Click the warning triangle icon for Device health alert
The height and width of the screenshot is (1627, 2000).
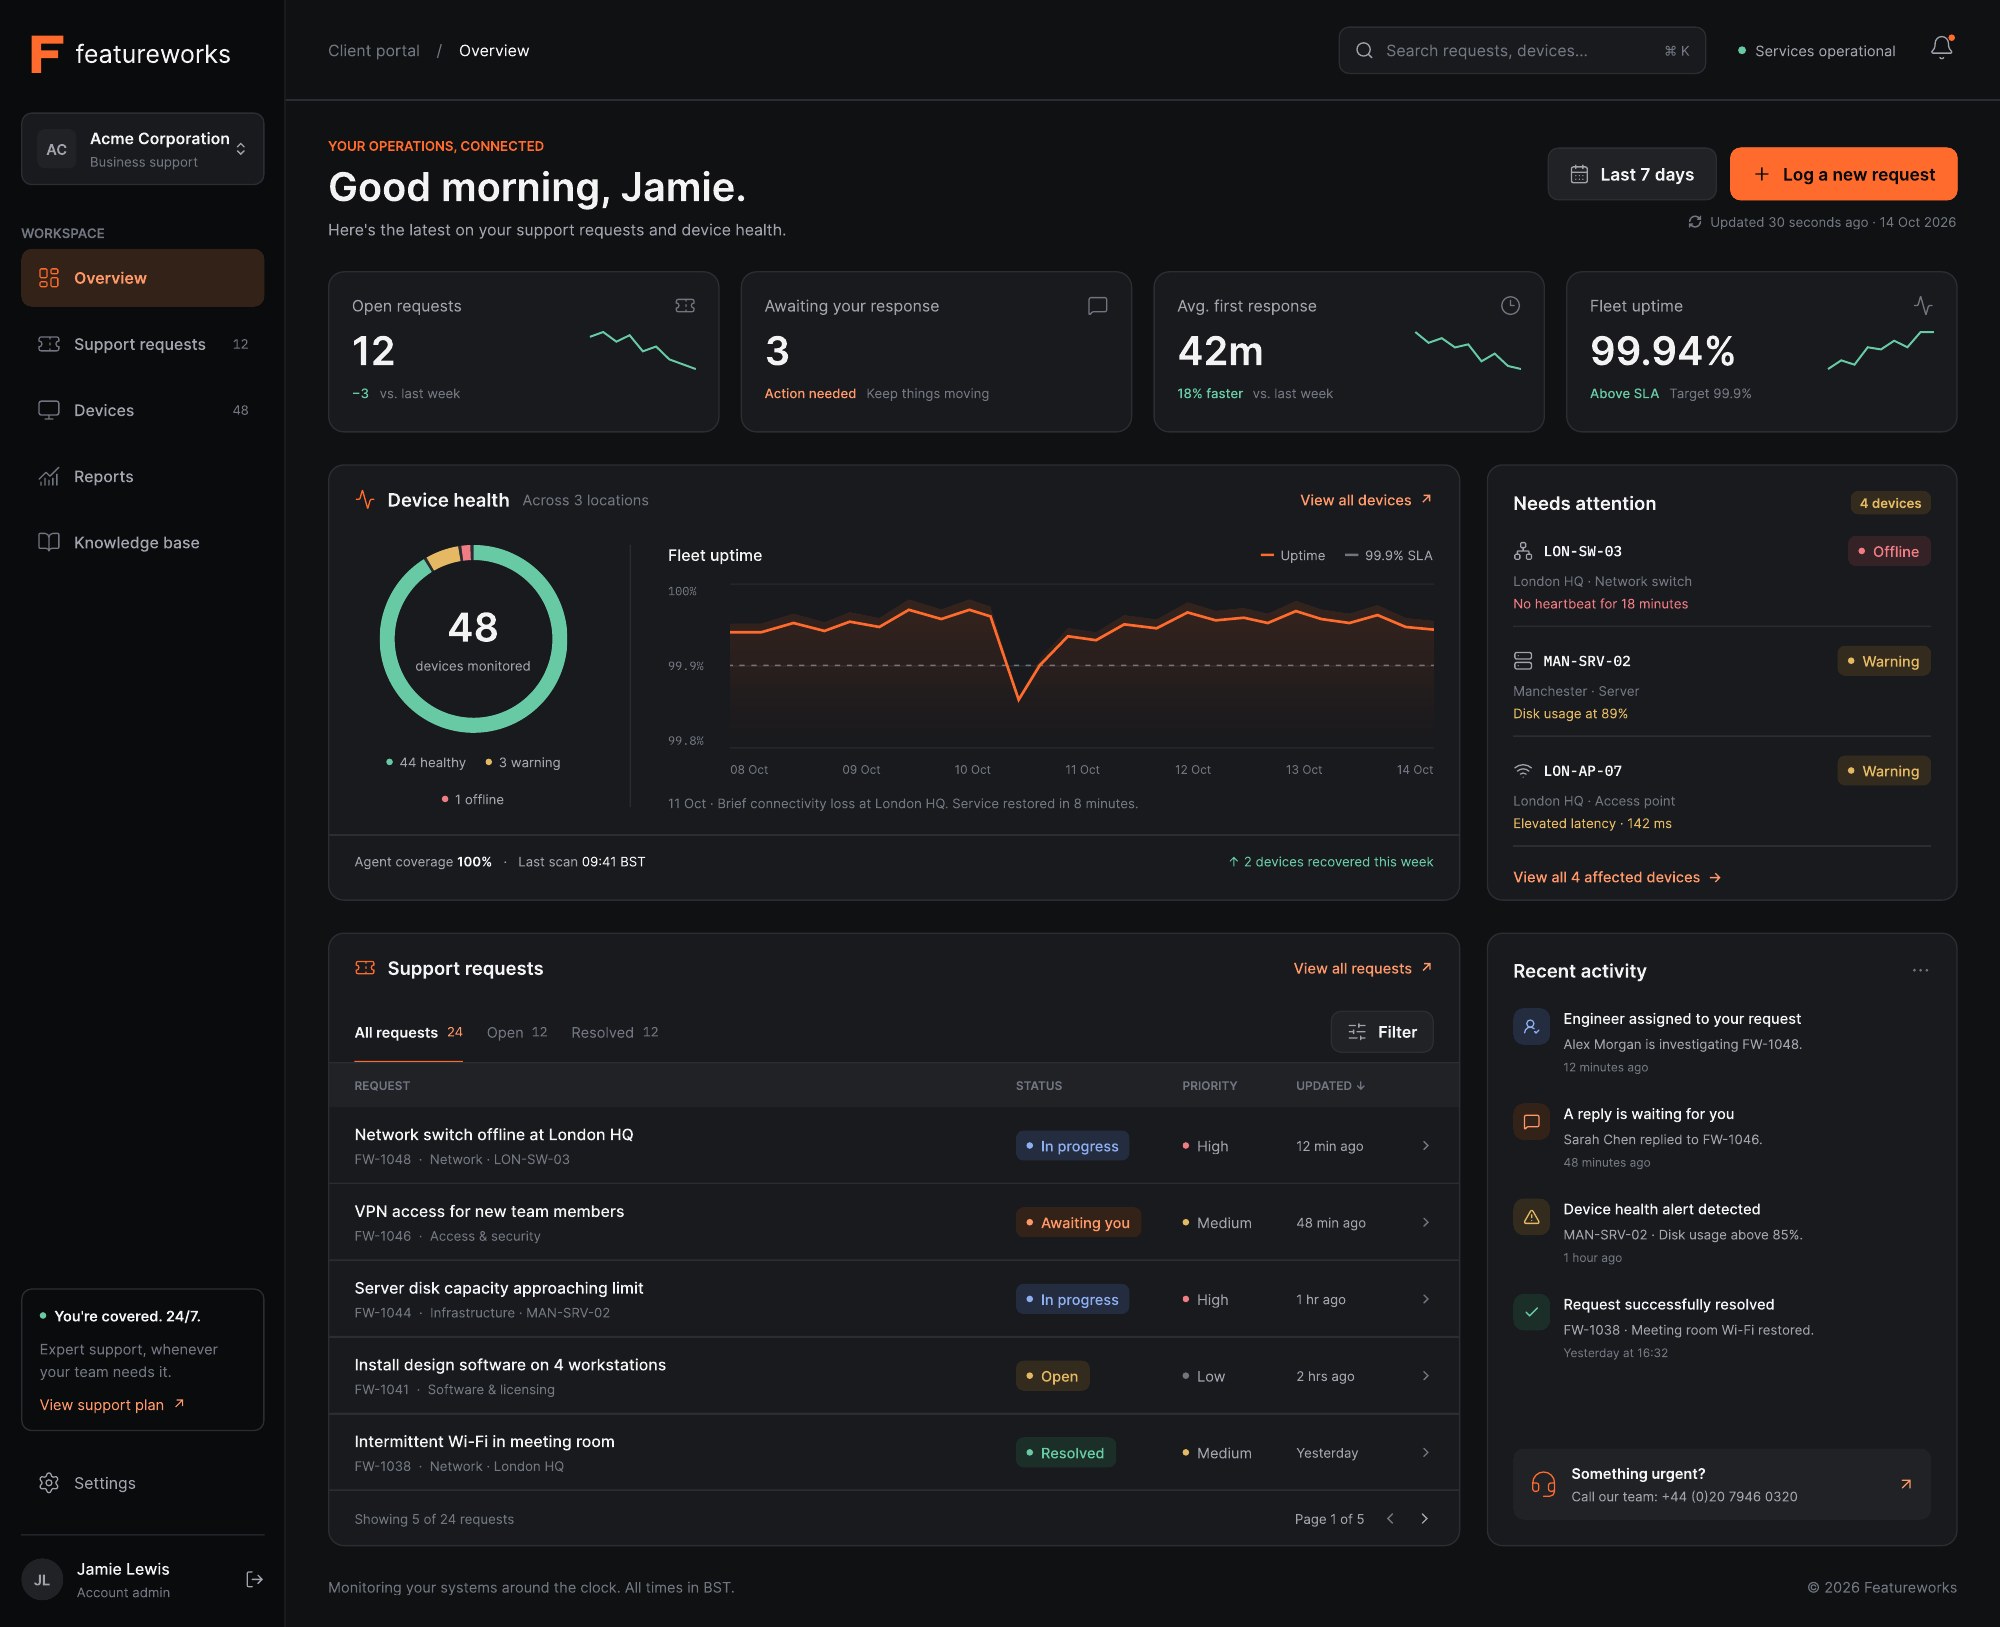1531,1217
